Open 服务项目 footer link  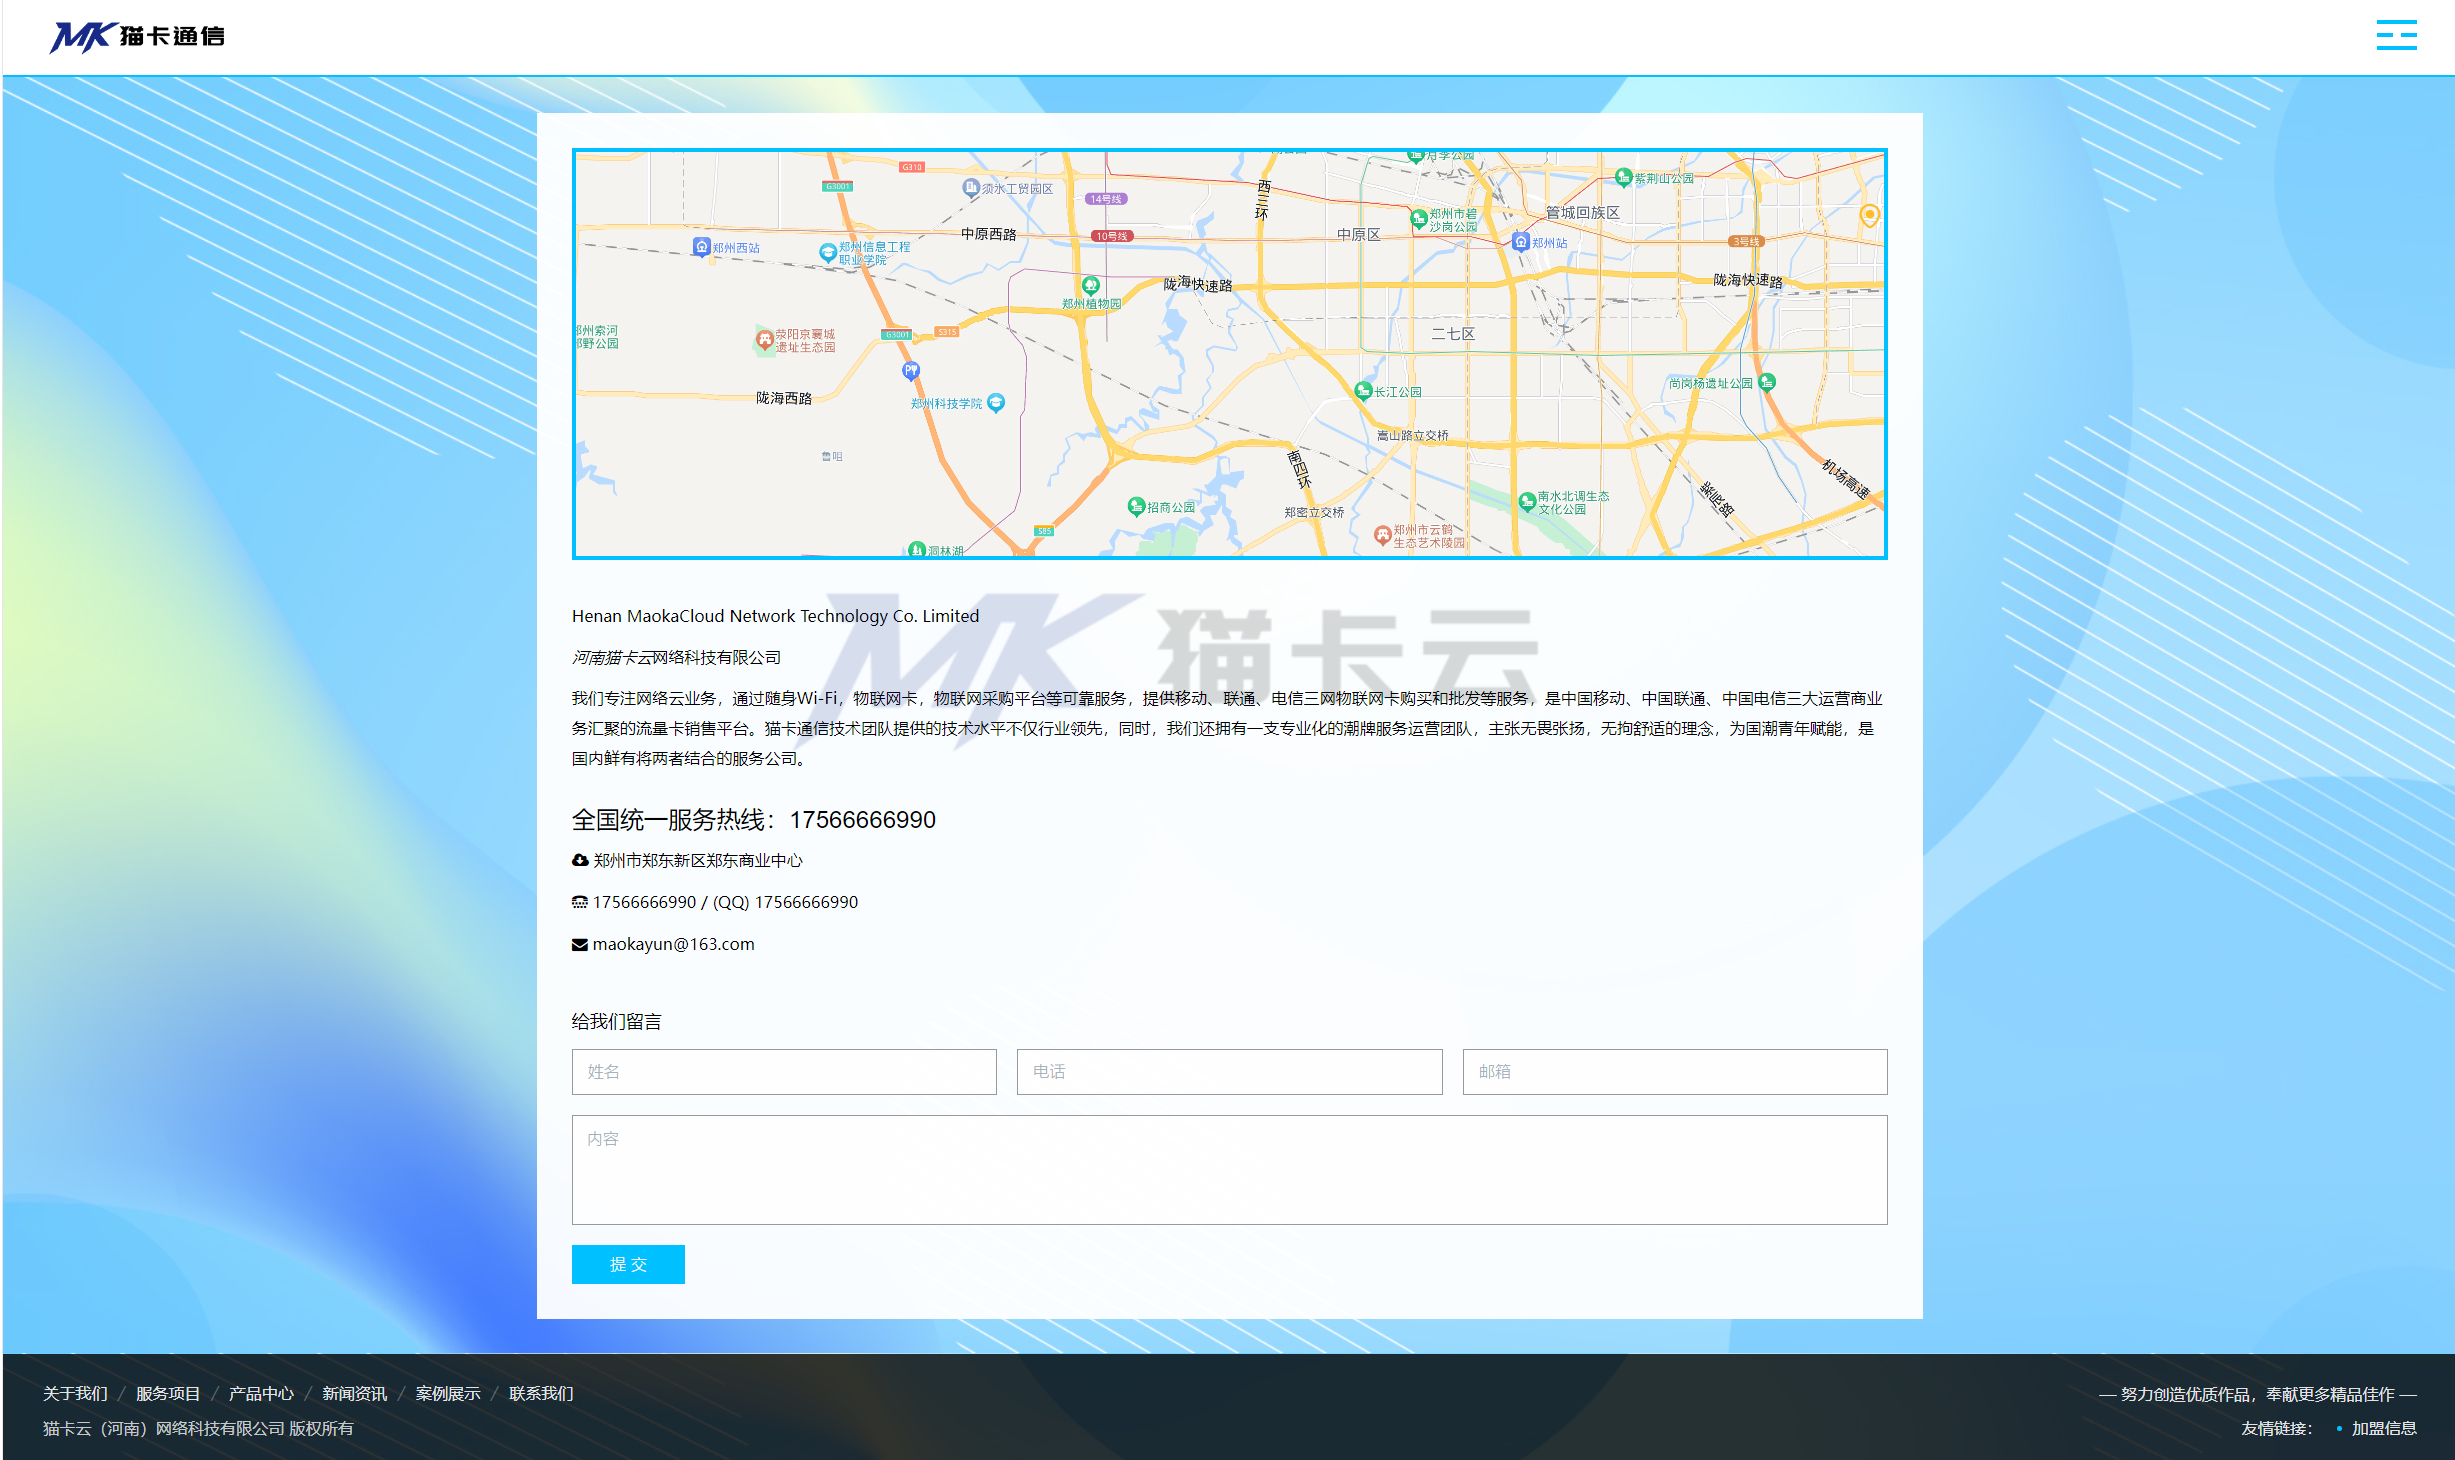(168, 1393)
